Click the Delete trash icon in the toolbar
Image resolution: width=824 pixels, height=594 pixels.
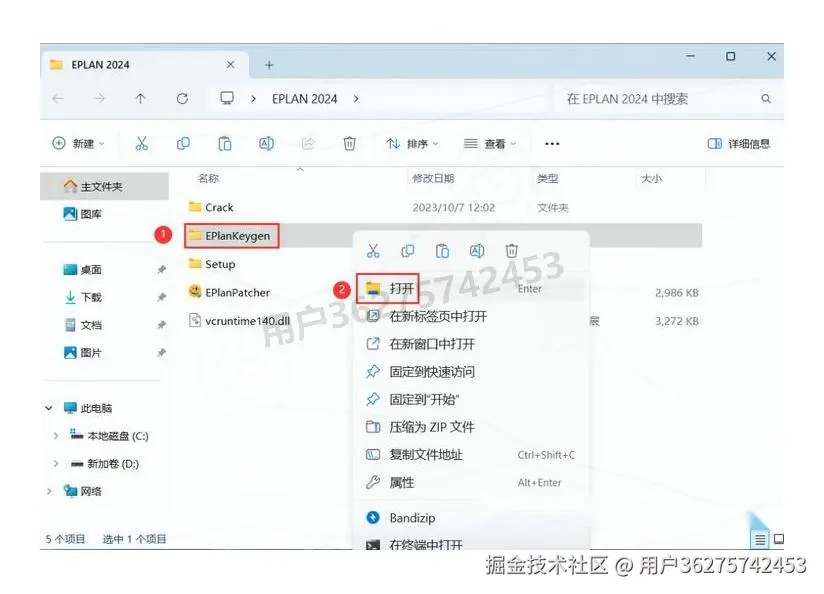(x=349, y=144)
